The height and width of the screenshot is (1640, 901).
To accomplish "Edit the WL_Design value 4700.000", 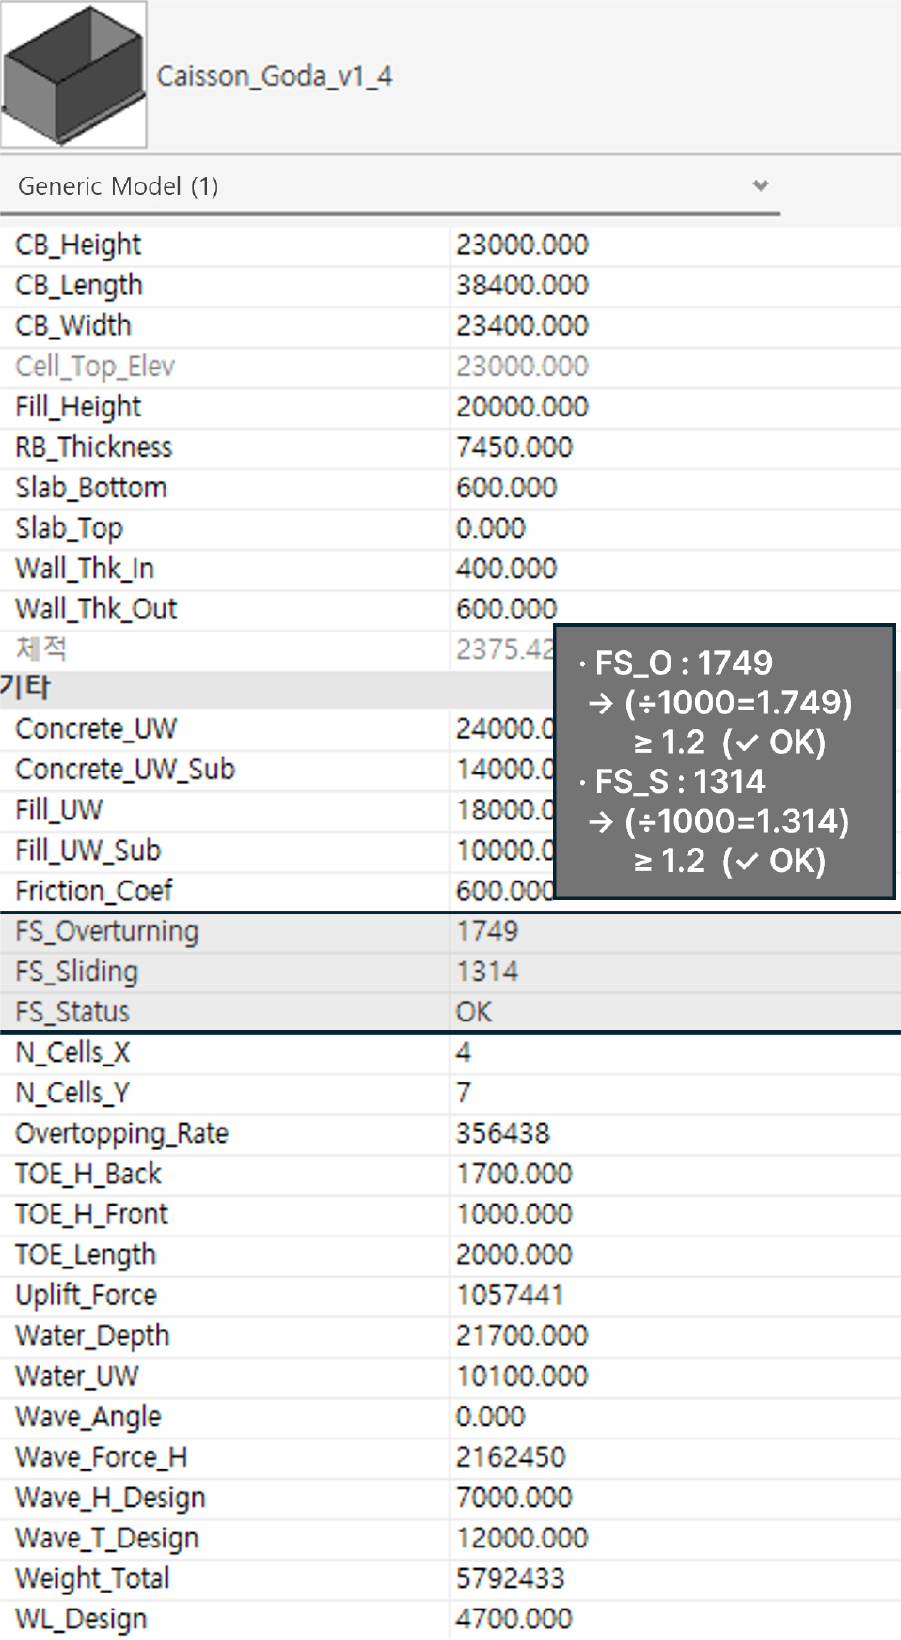I will click(514, 1619).
